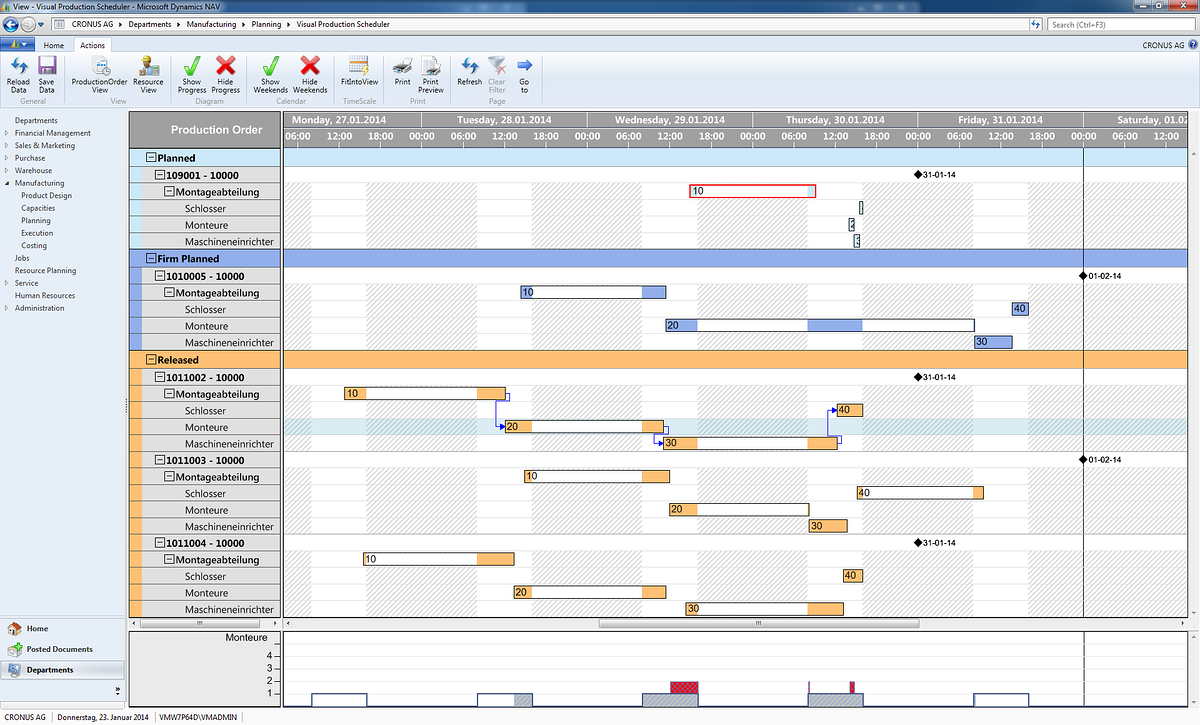The width and height of the screenshot is (1200, 725).
Task: Switch to Resource View
Action: [148, 72]
